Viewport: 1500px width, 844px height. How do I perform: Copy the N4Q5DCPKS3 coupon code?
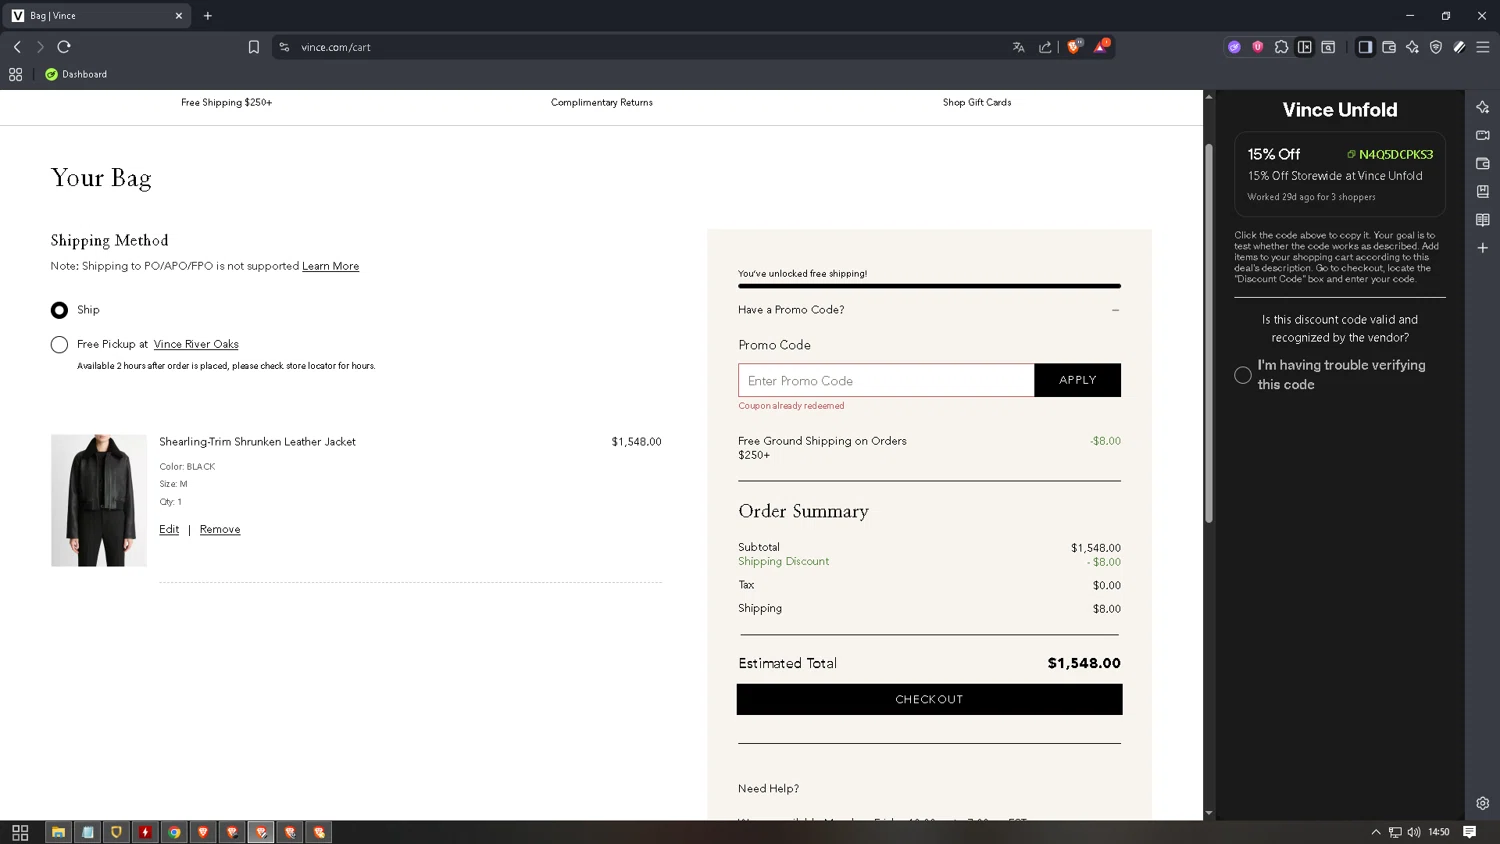click(1390, 154)
